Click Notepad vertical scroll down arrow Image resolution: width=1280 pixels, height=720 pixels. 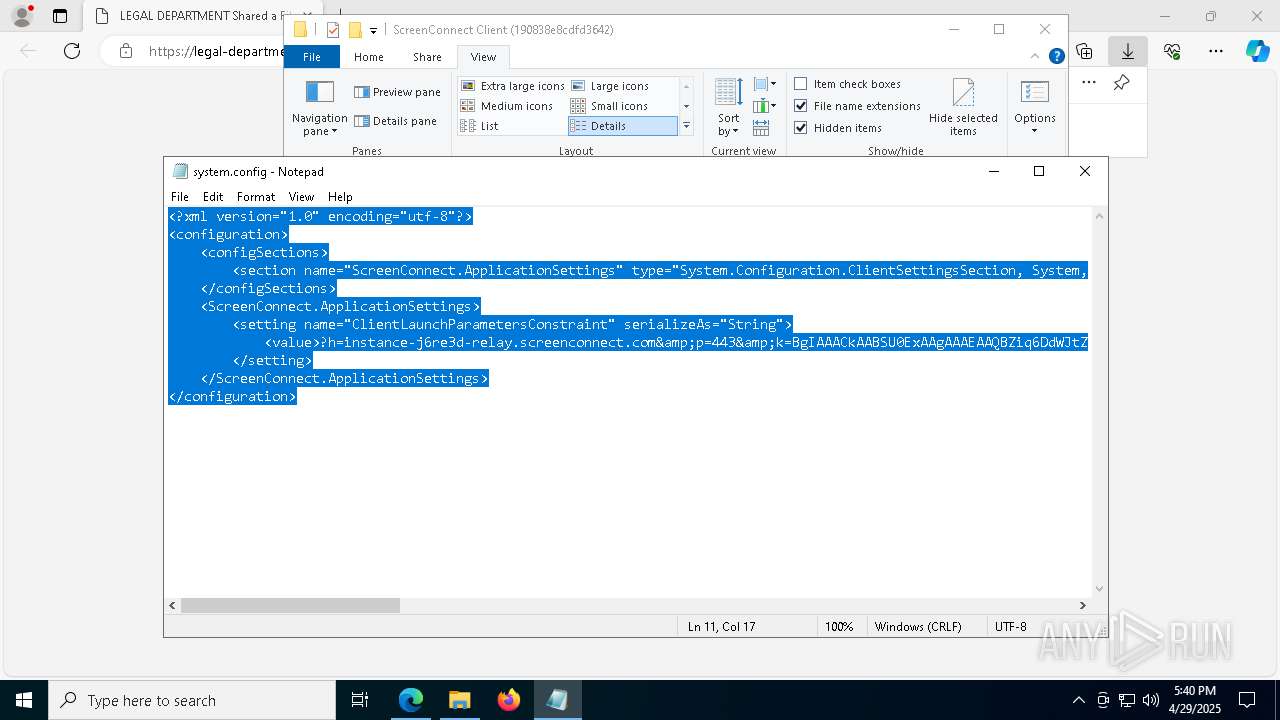[1100, 589]
